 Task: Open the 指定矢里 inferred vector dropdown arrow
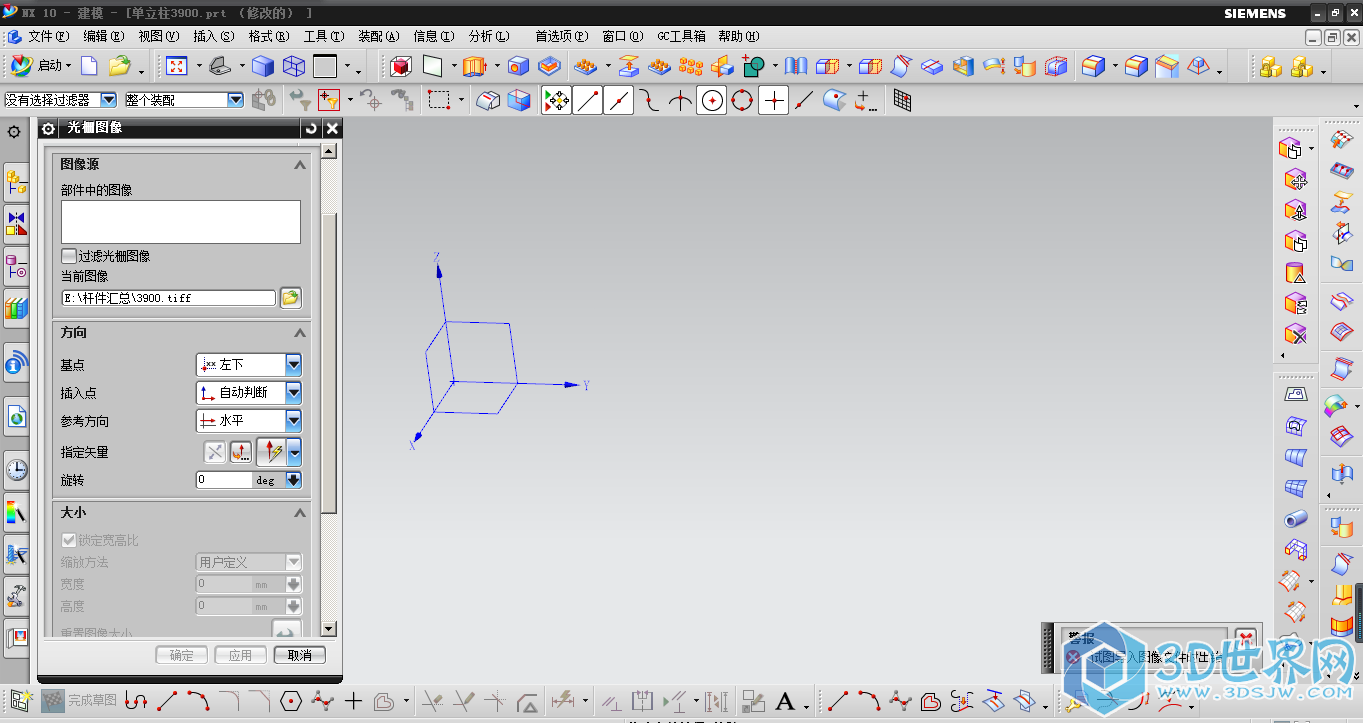coord(295,452)
